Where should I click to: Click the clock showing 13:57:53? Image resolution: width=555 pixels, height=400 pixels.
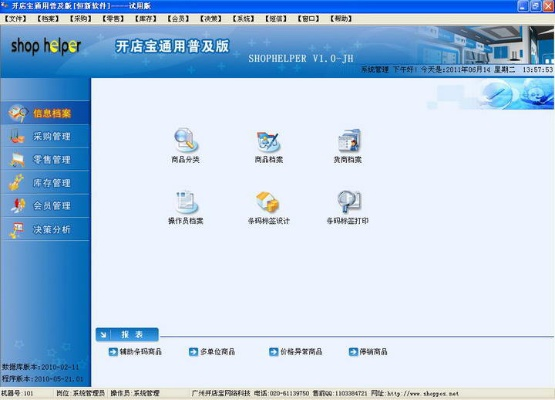538,70
